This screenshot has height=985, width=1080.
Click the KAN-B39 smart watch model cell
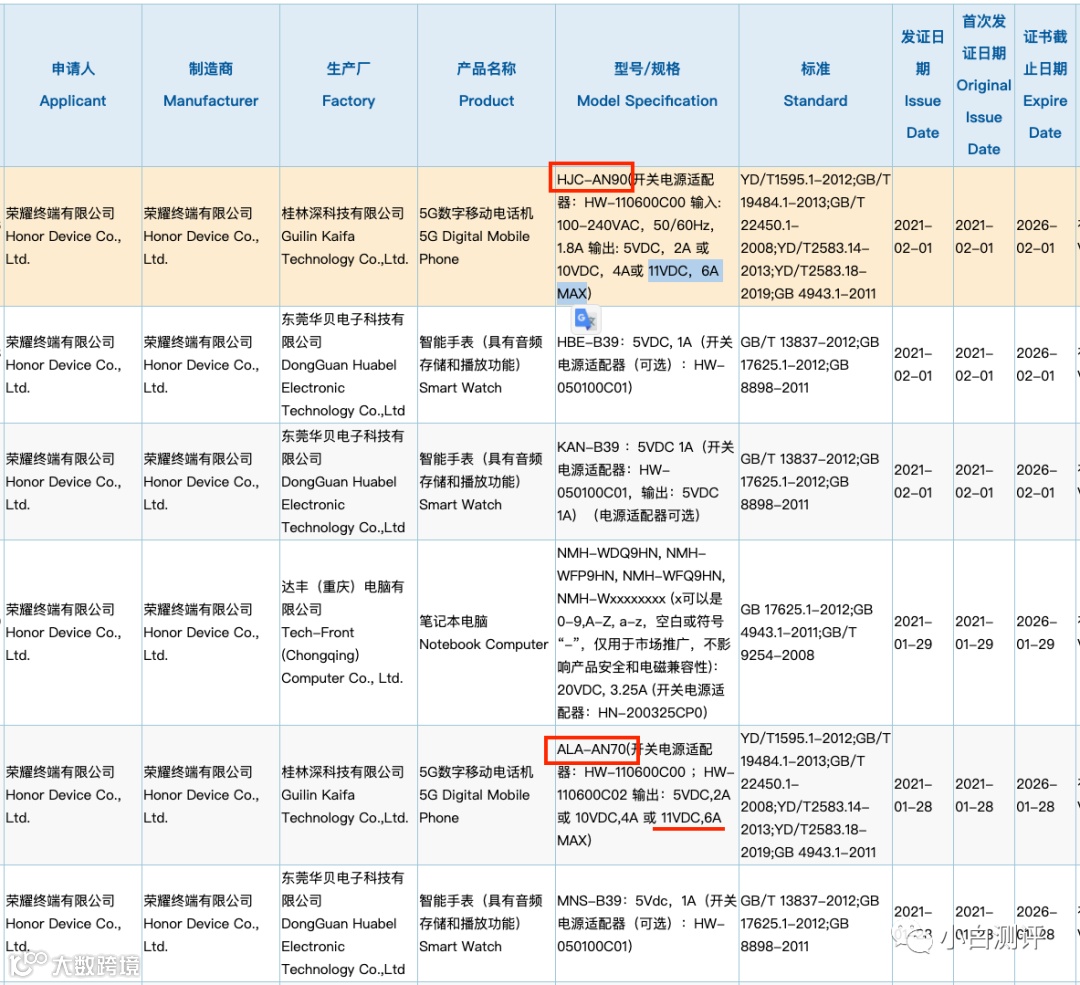647,481
